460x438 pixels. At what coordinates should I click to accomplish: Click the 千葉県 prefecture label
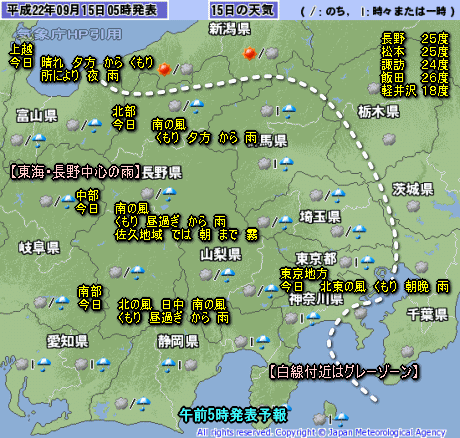tap(427, 314)
